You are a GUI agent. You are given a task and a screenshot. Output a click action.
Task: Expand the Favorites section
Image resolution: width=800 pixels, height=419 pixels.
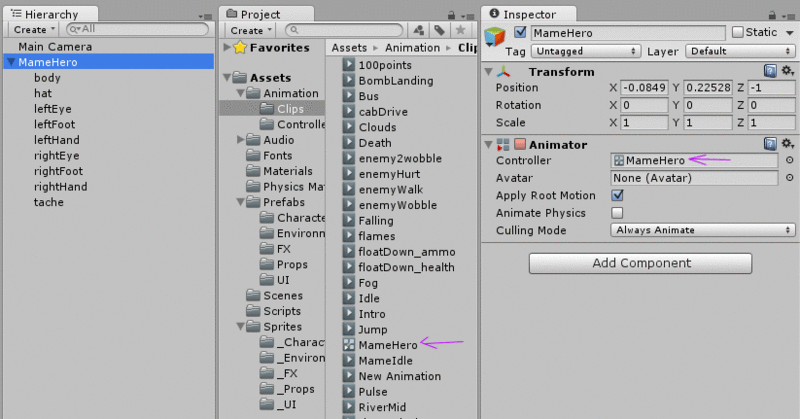pyautogui.click(x=227, y=47)
